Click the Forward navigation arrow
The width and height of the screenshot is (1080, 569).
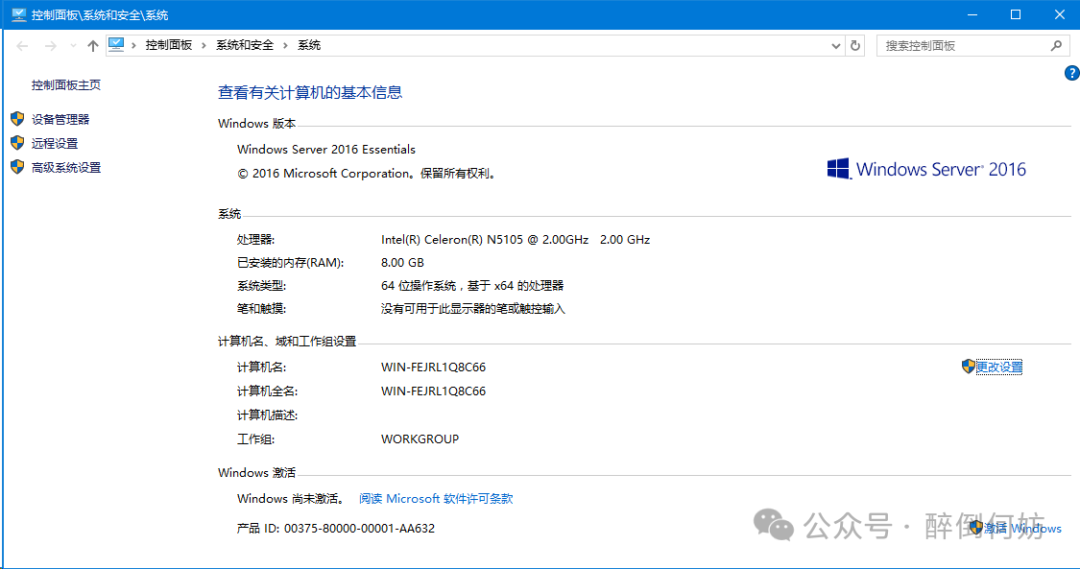50,46
